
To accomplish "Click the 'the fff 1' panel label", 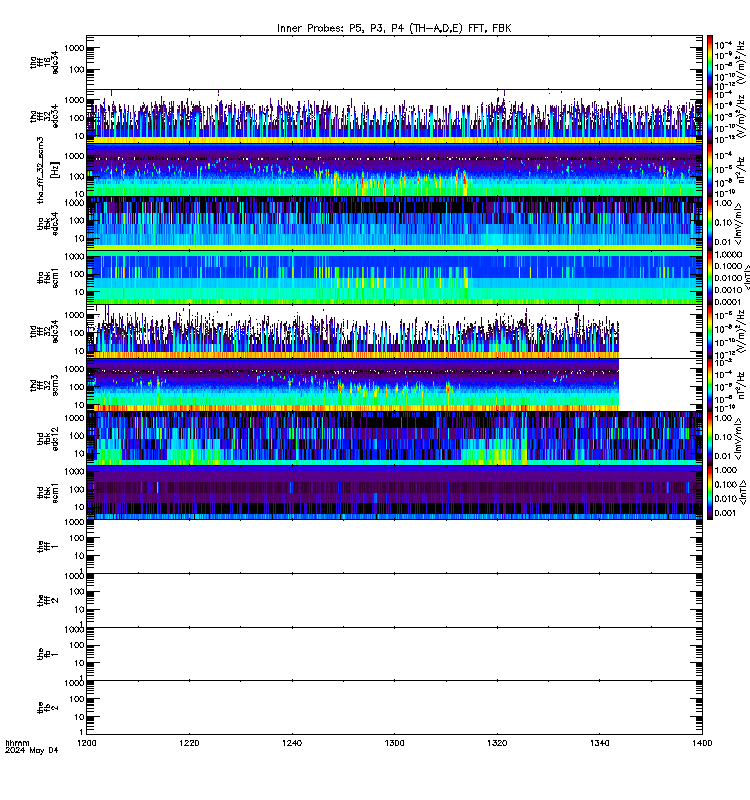I will [x=48, y=546].
